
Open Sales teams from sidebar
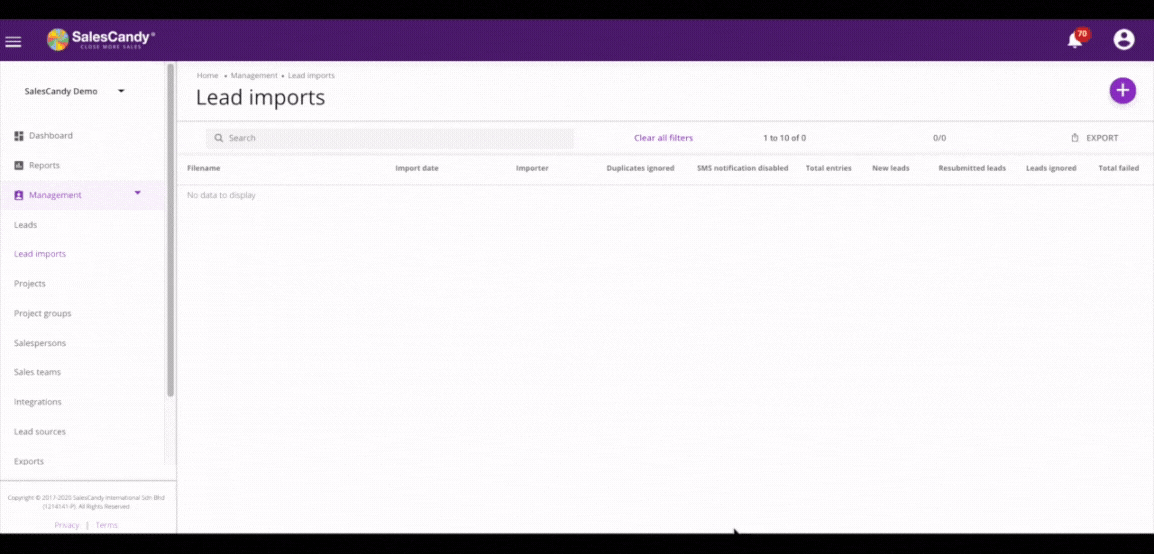[x=38, y=372]
